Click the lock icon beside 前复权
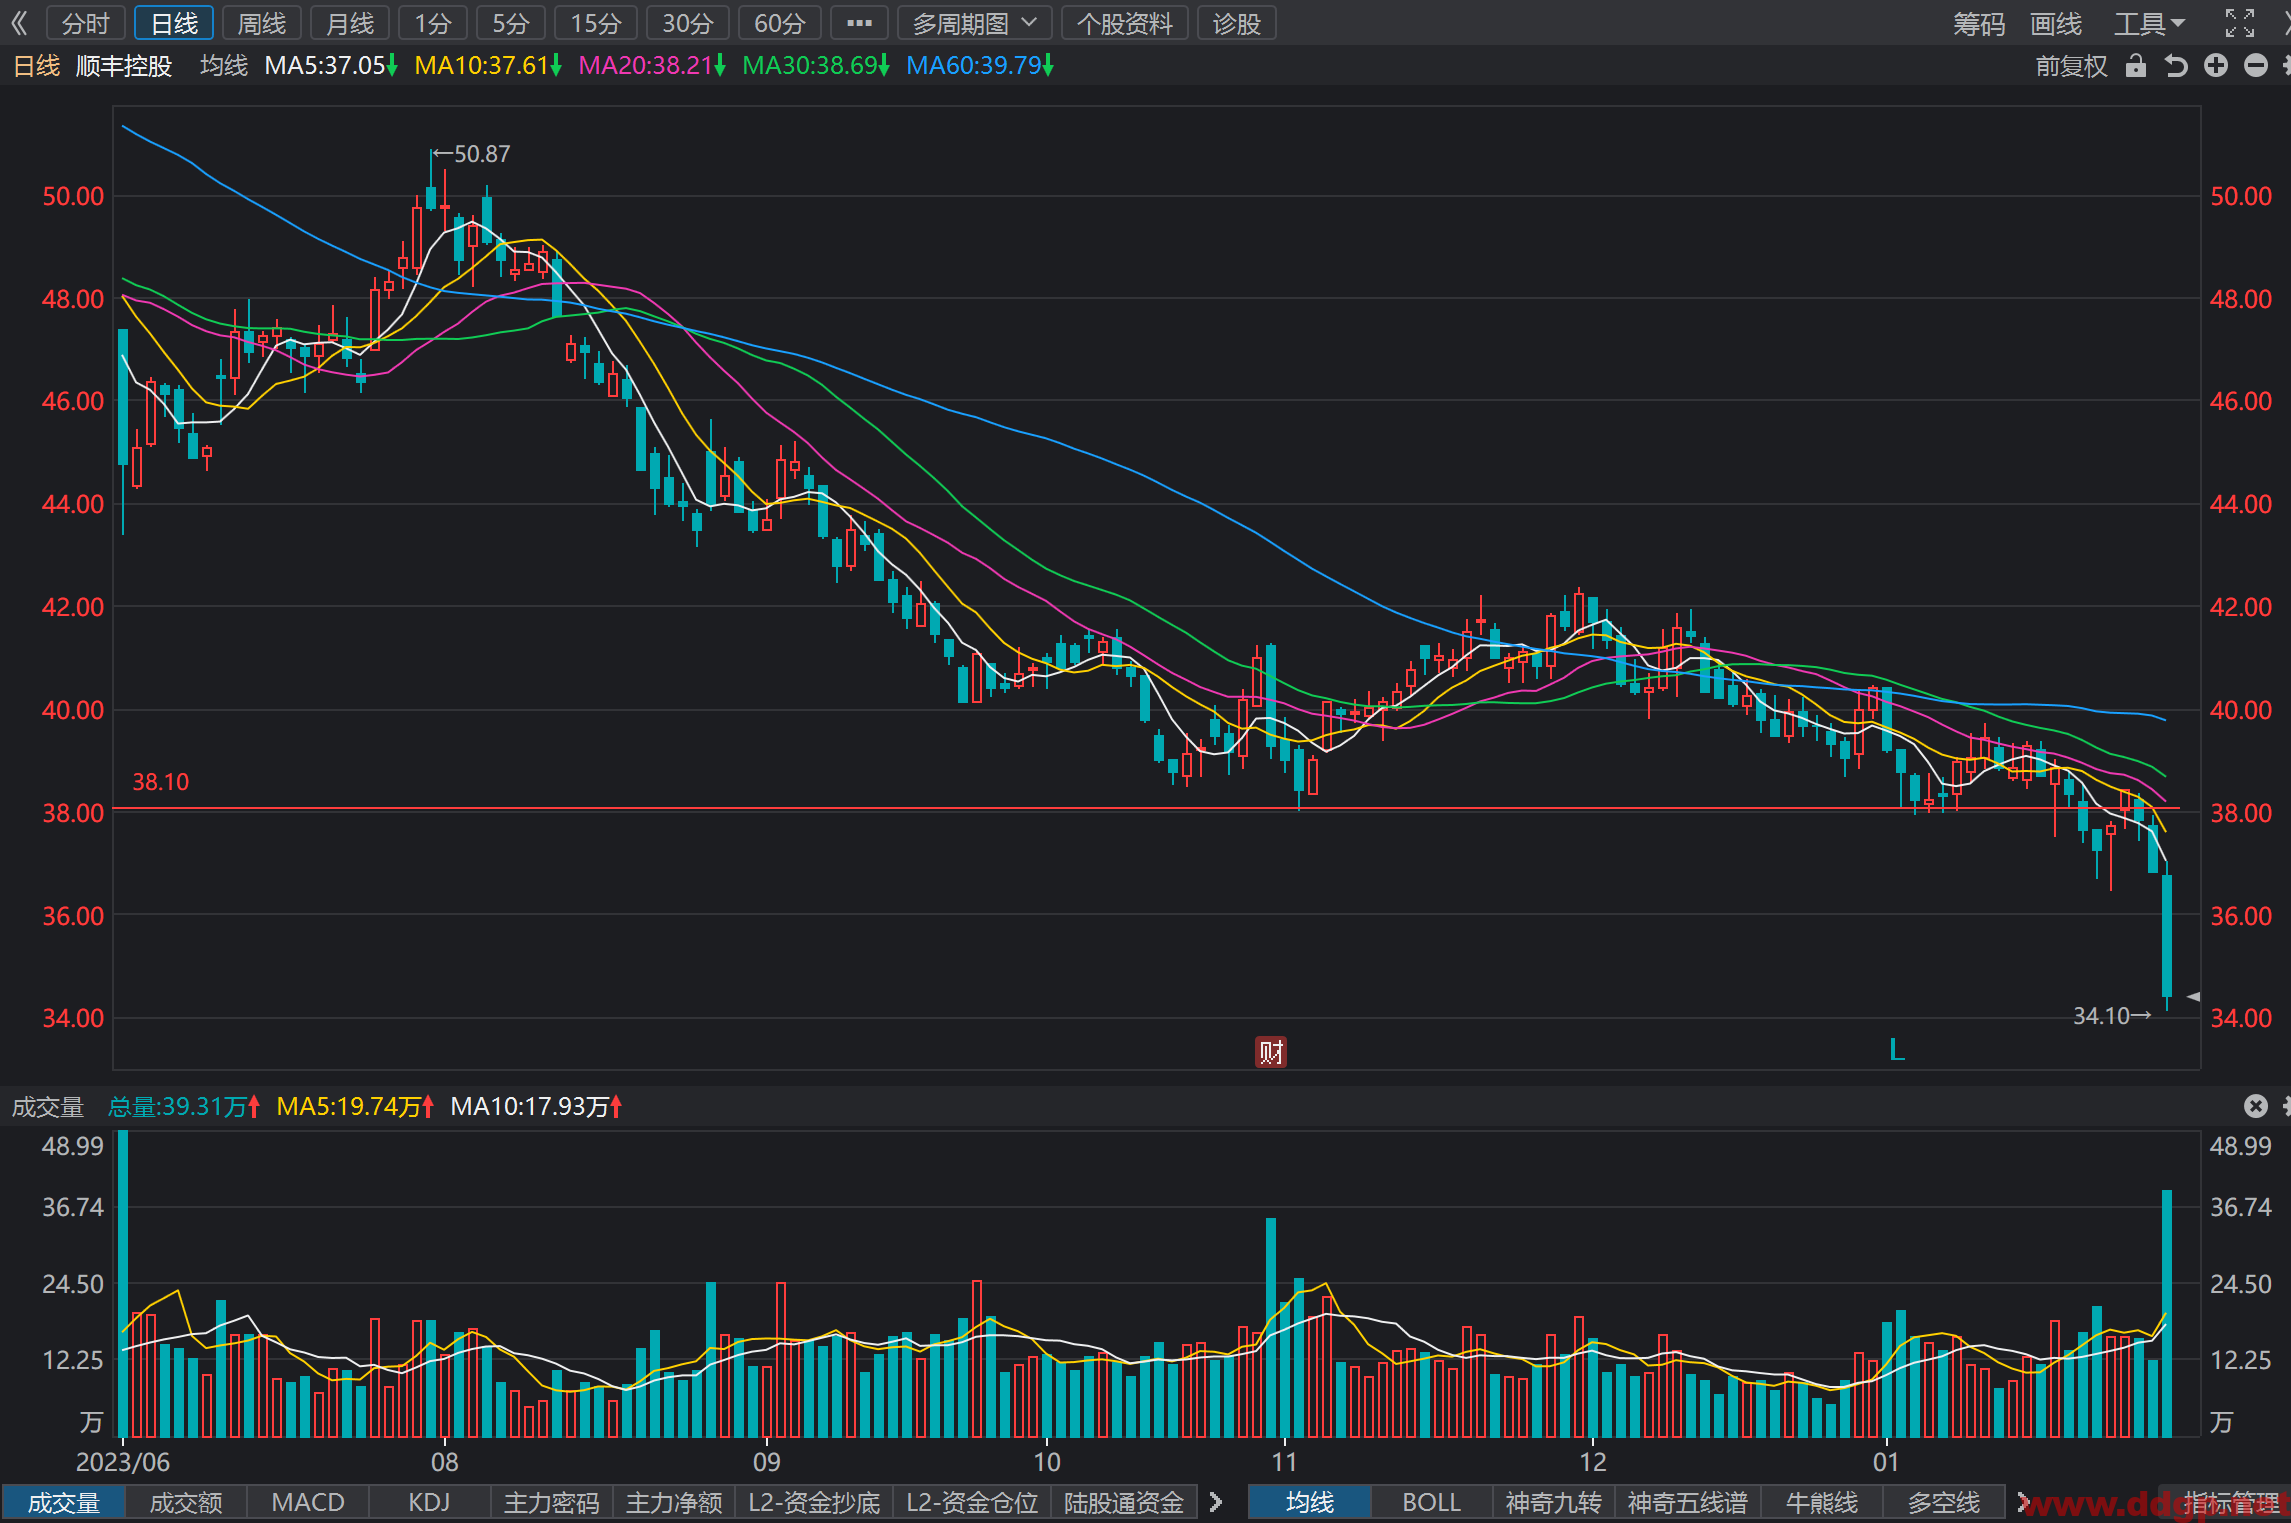Image resolution: width=2291 pixels, height=1523 pixels. (2135, 66)
